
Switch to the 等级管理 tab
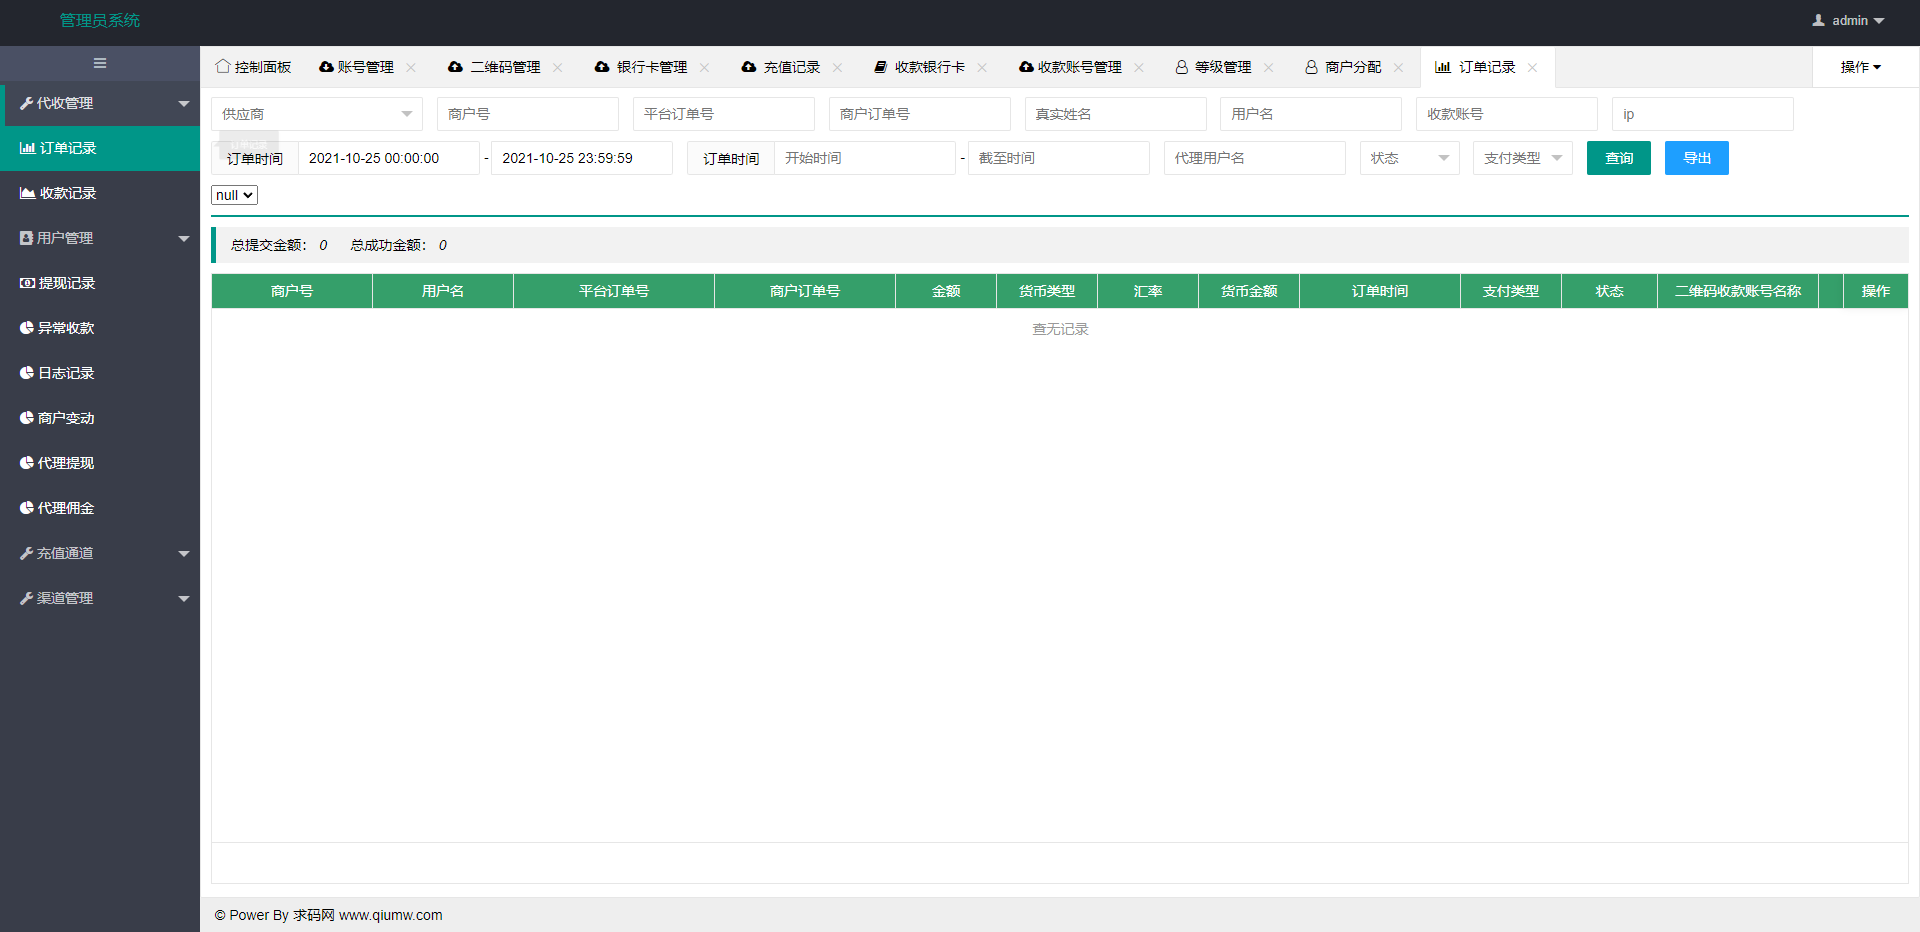(x=1223, y=67)
